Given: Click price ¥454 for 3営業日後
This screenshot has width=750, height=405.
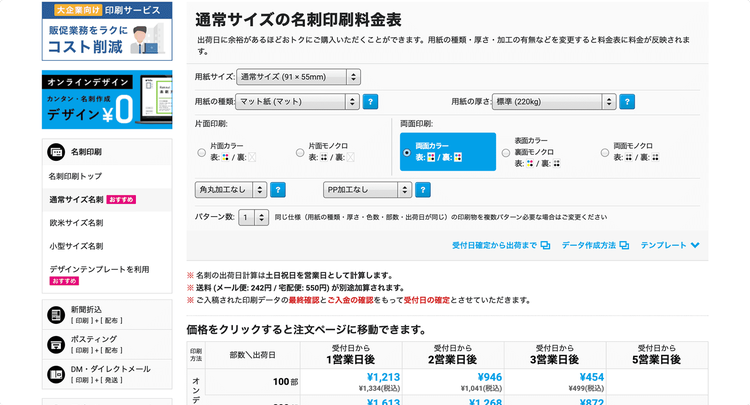Looking at the screenshot, I should (x=592, y=377).
